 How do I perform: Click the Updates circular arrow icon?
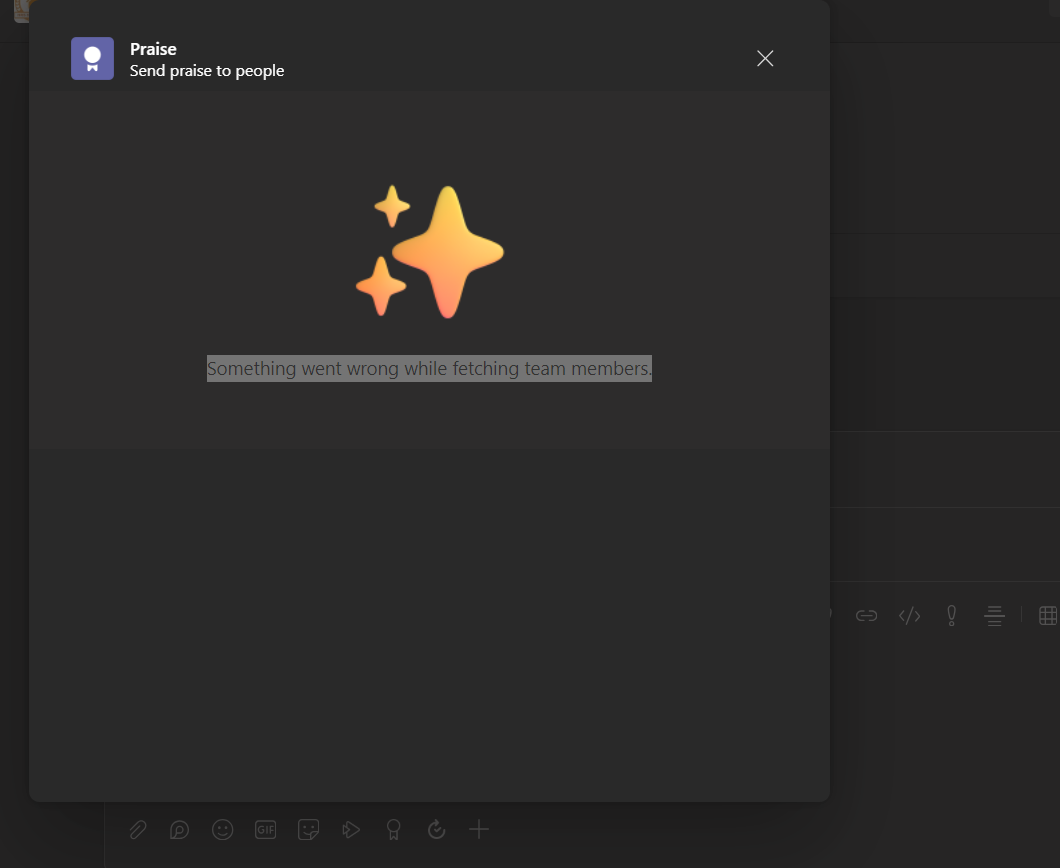click(437, 829)
